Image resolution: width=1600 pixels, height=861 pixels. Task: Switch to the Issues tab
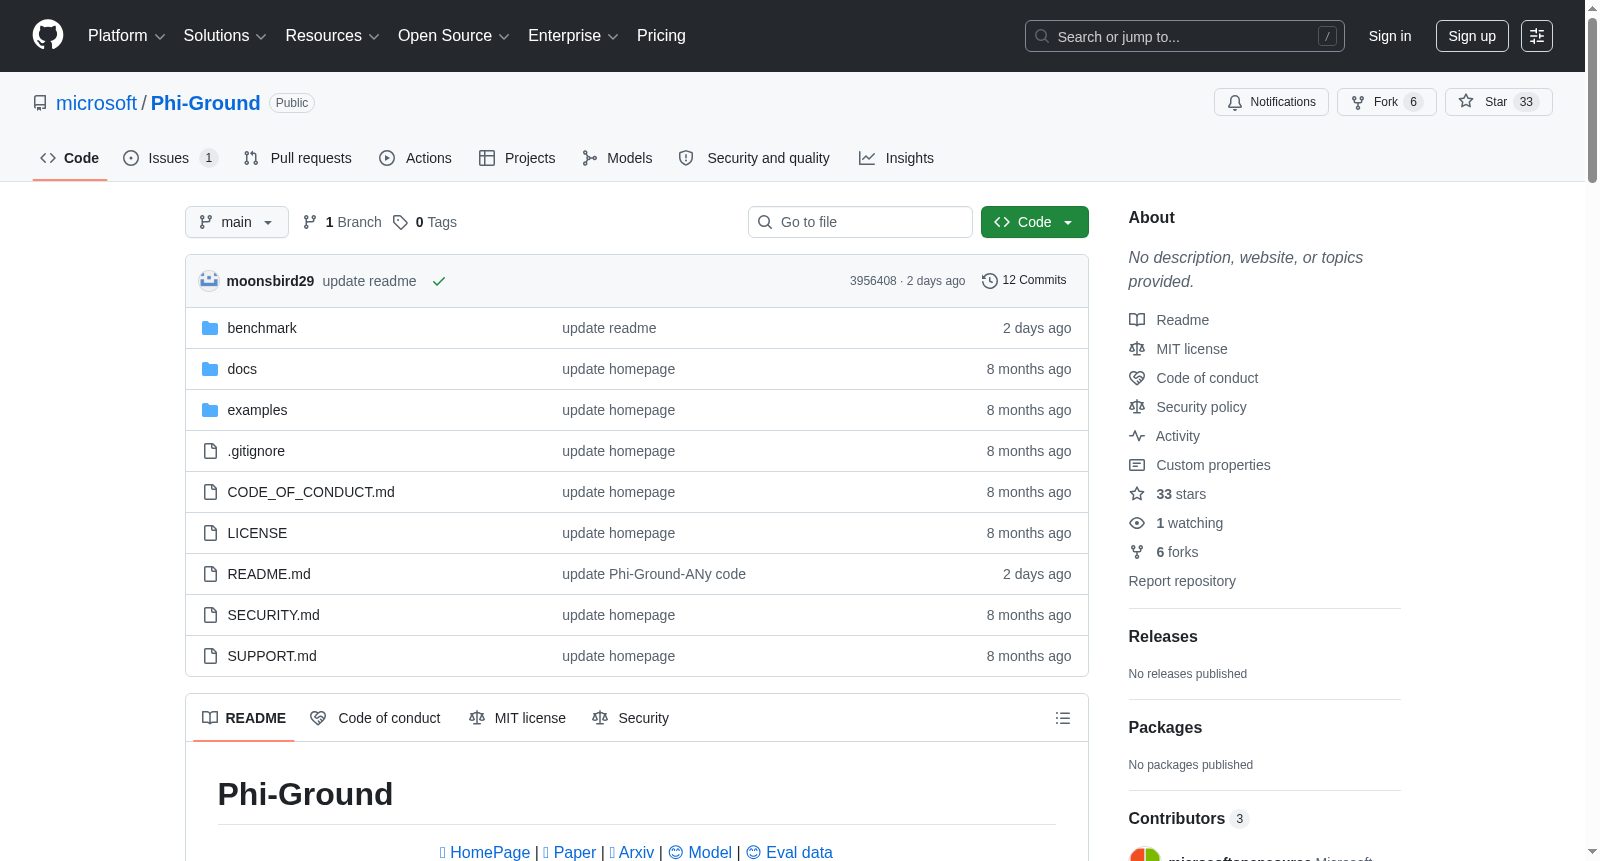click(x=170, y=158)
